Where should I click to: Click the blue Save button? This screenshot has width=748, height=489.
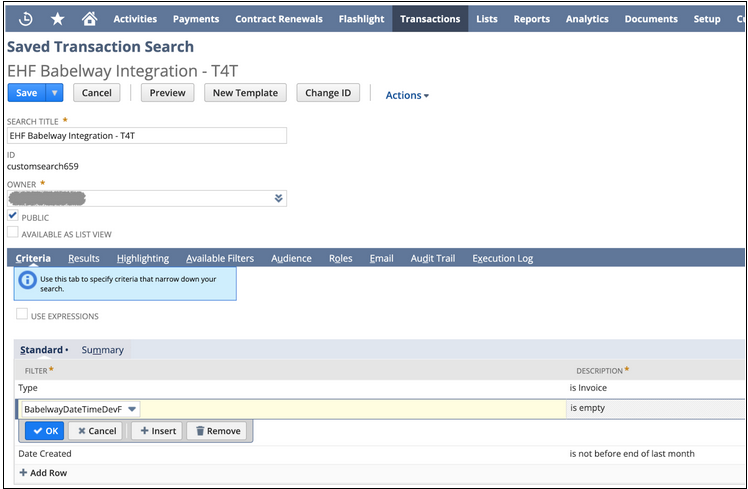click(x=27, y=93)
